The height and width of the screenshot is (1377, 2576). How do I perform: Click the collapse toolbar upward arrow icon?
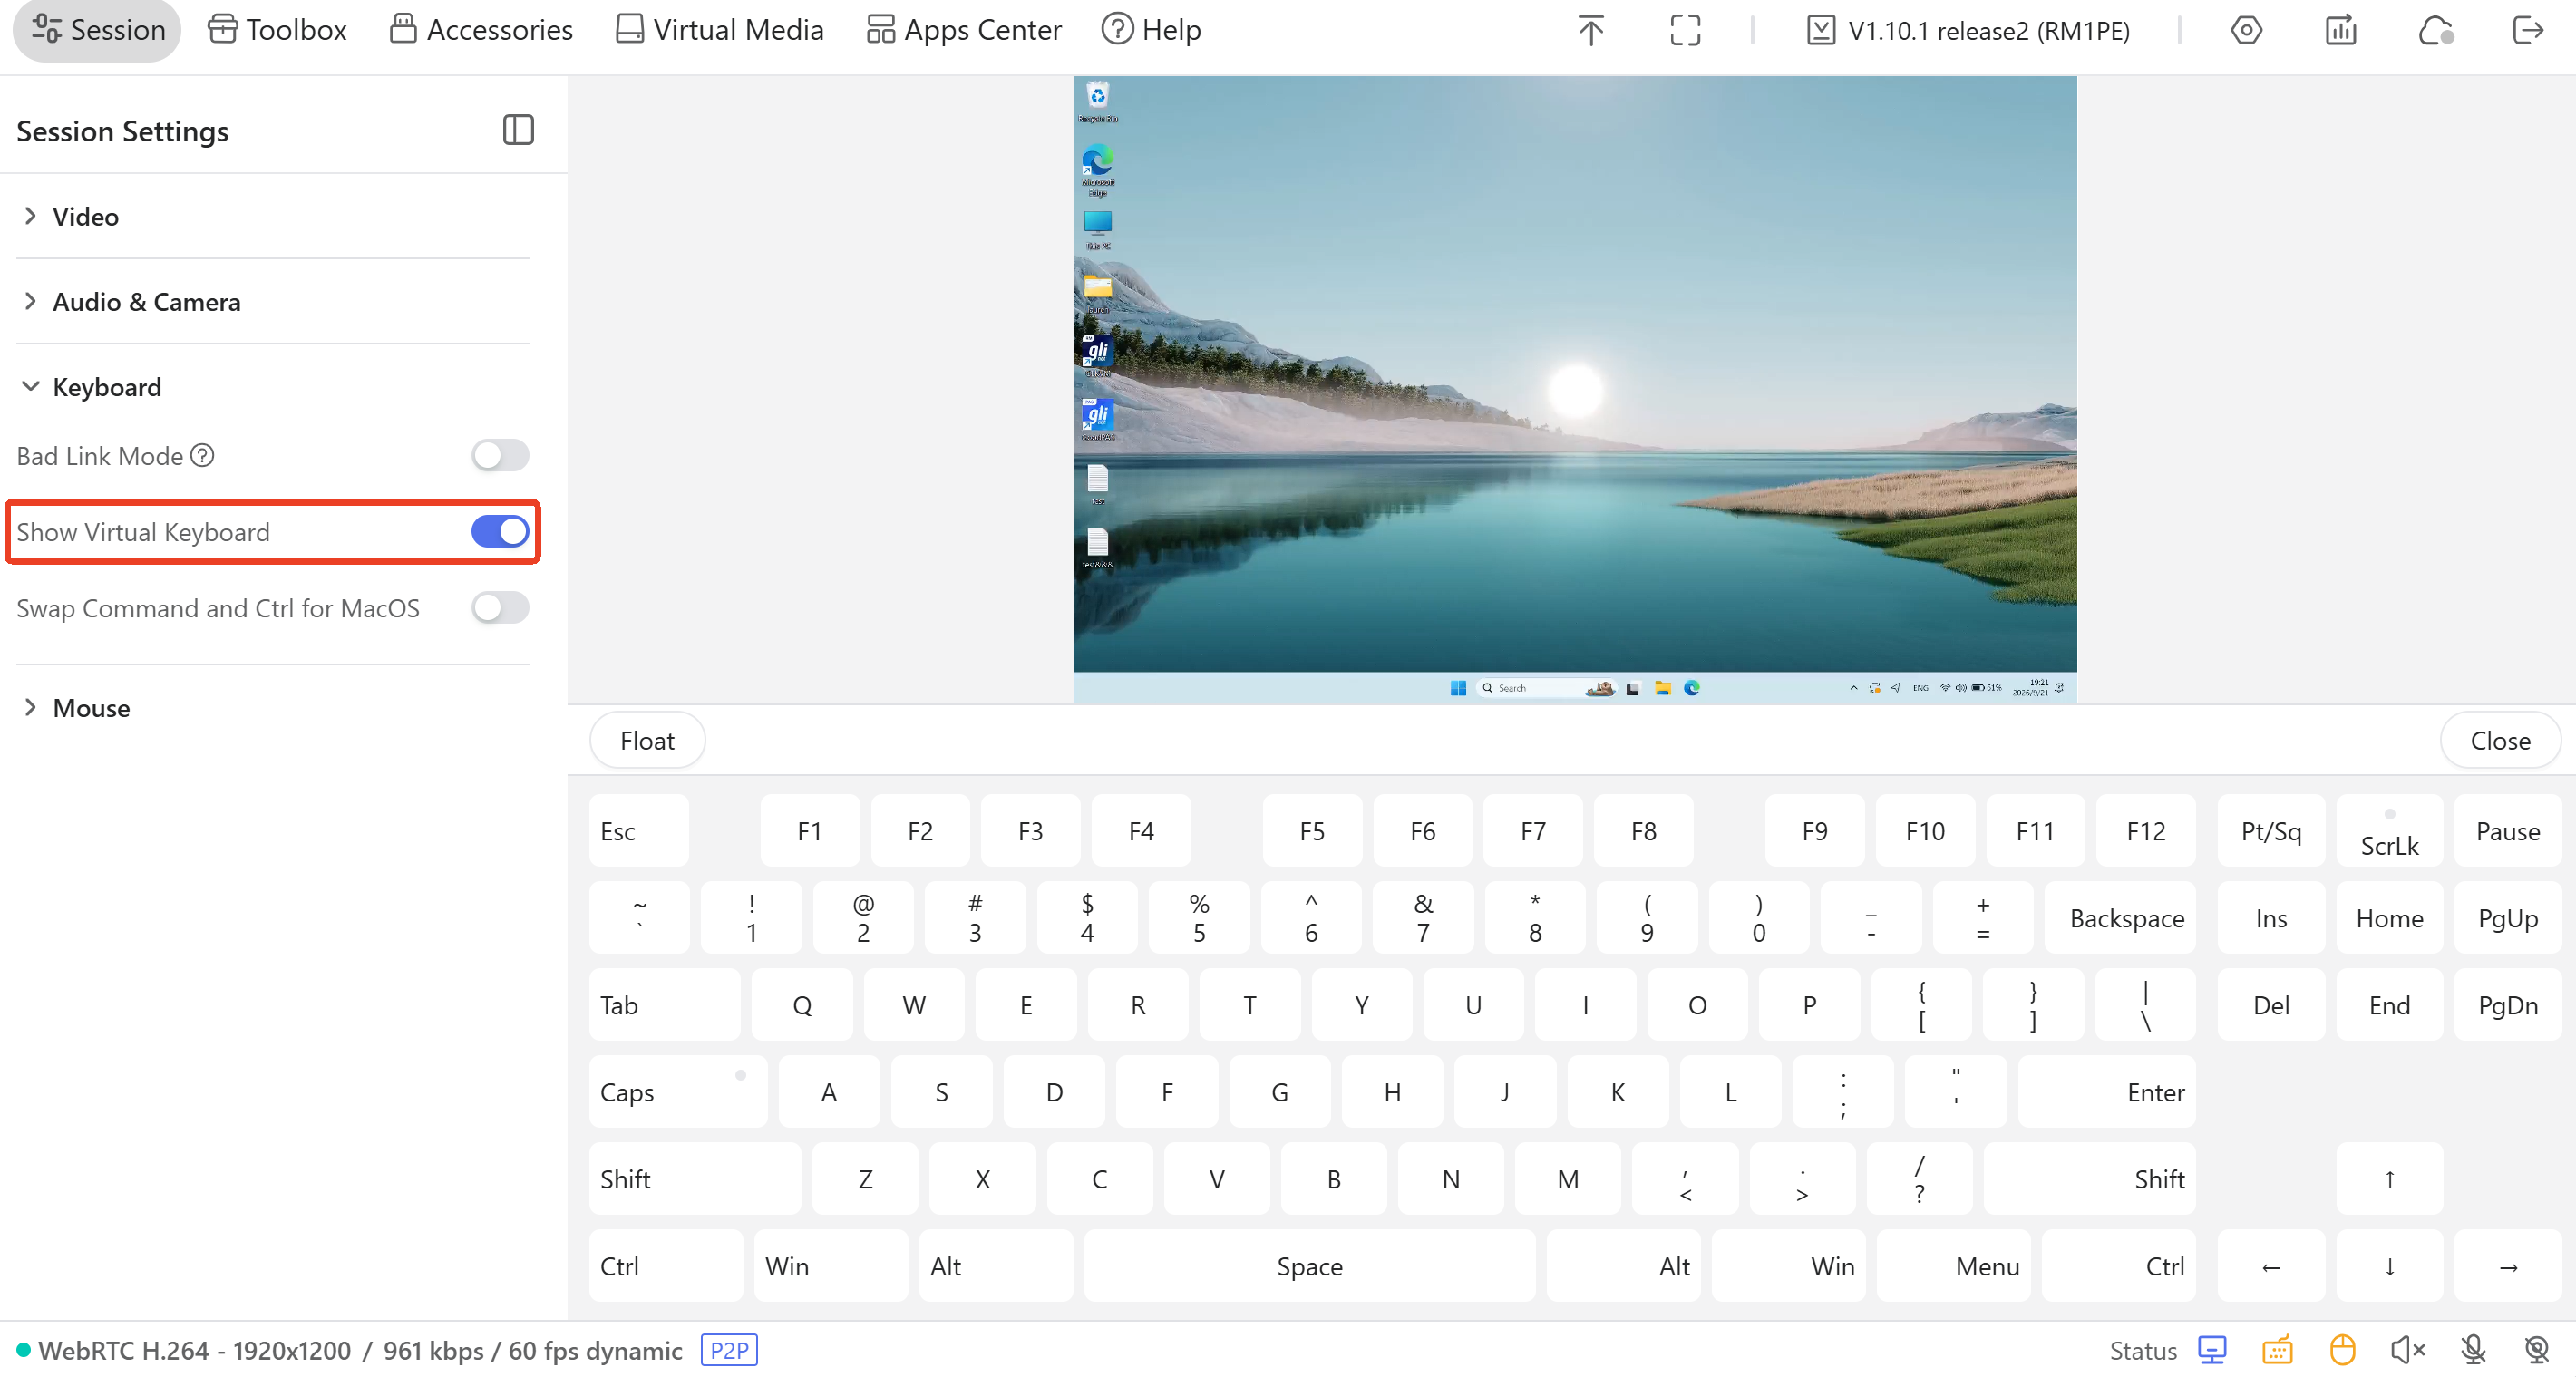1590,30
